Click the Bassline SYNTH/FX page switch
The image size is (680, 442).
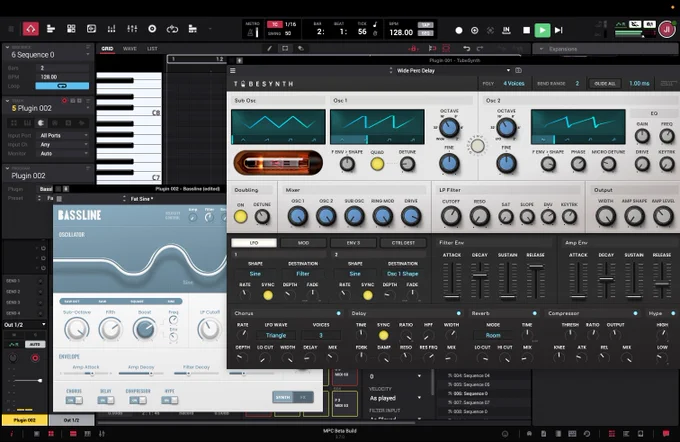293,397
